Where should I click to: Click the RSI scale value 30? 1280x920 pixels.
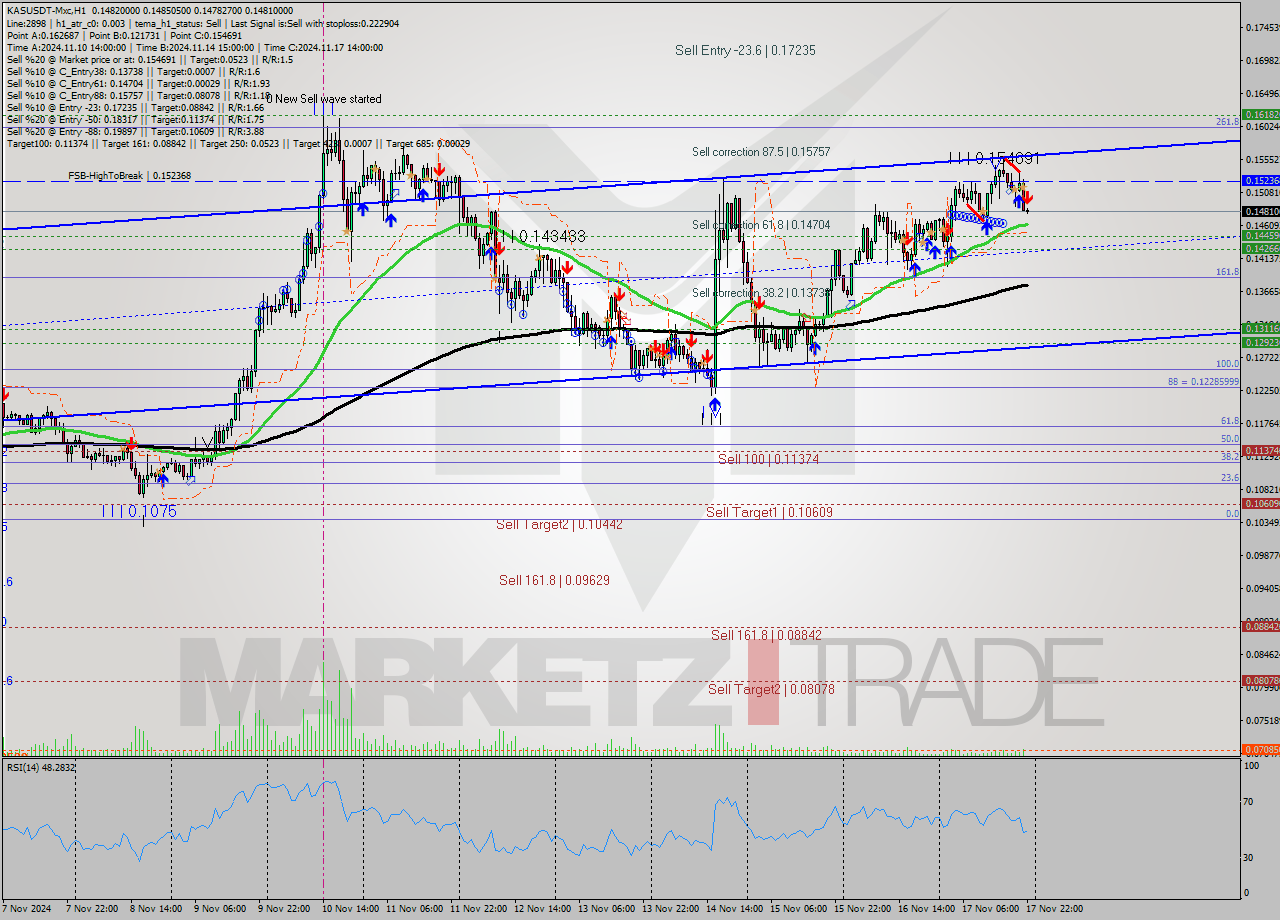pos(1250,857)
